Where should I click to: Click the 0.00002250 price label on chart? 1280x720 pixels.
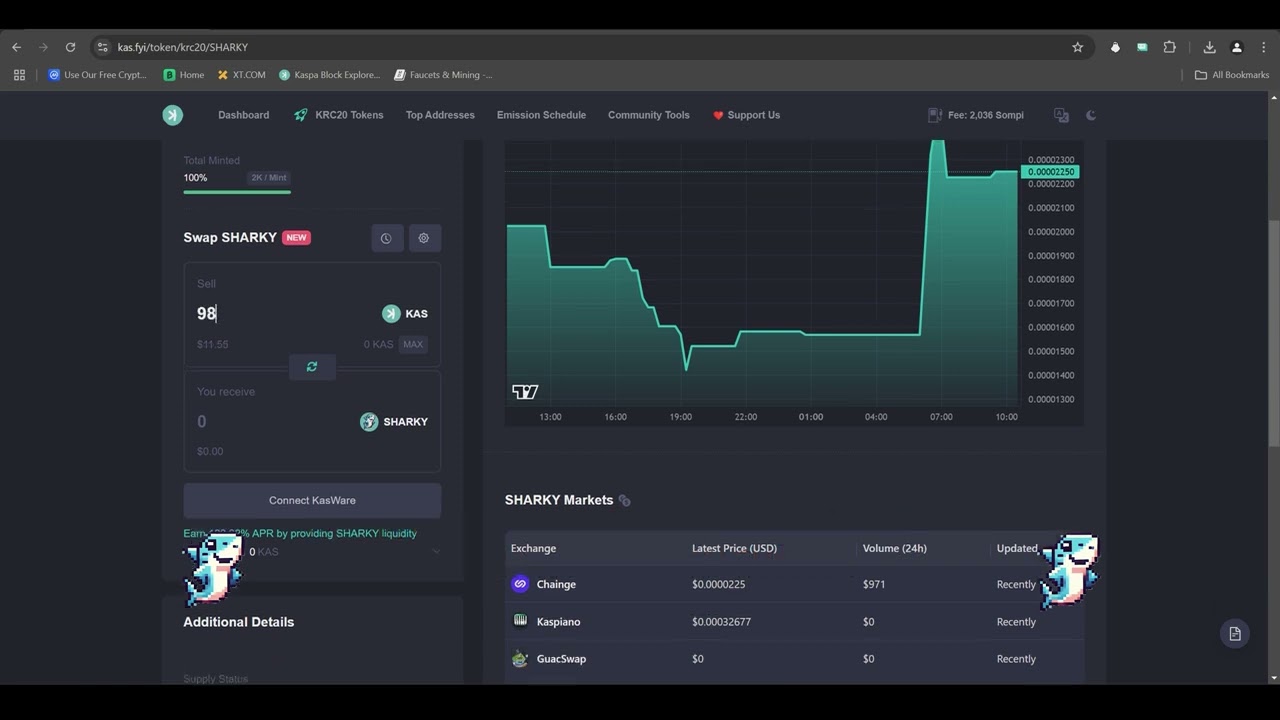click(x=1050, y=172)
